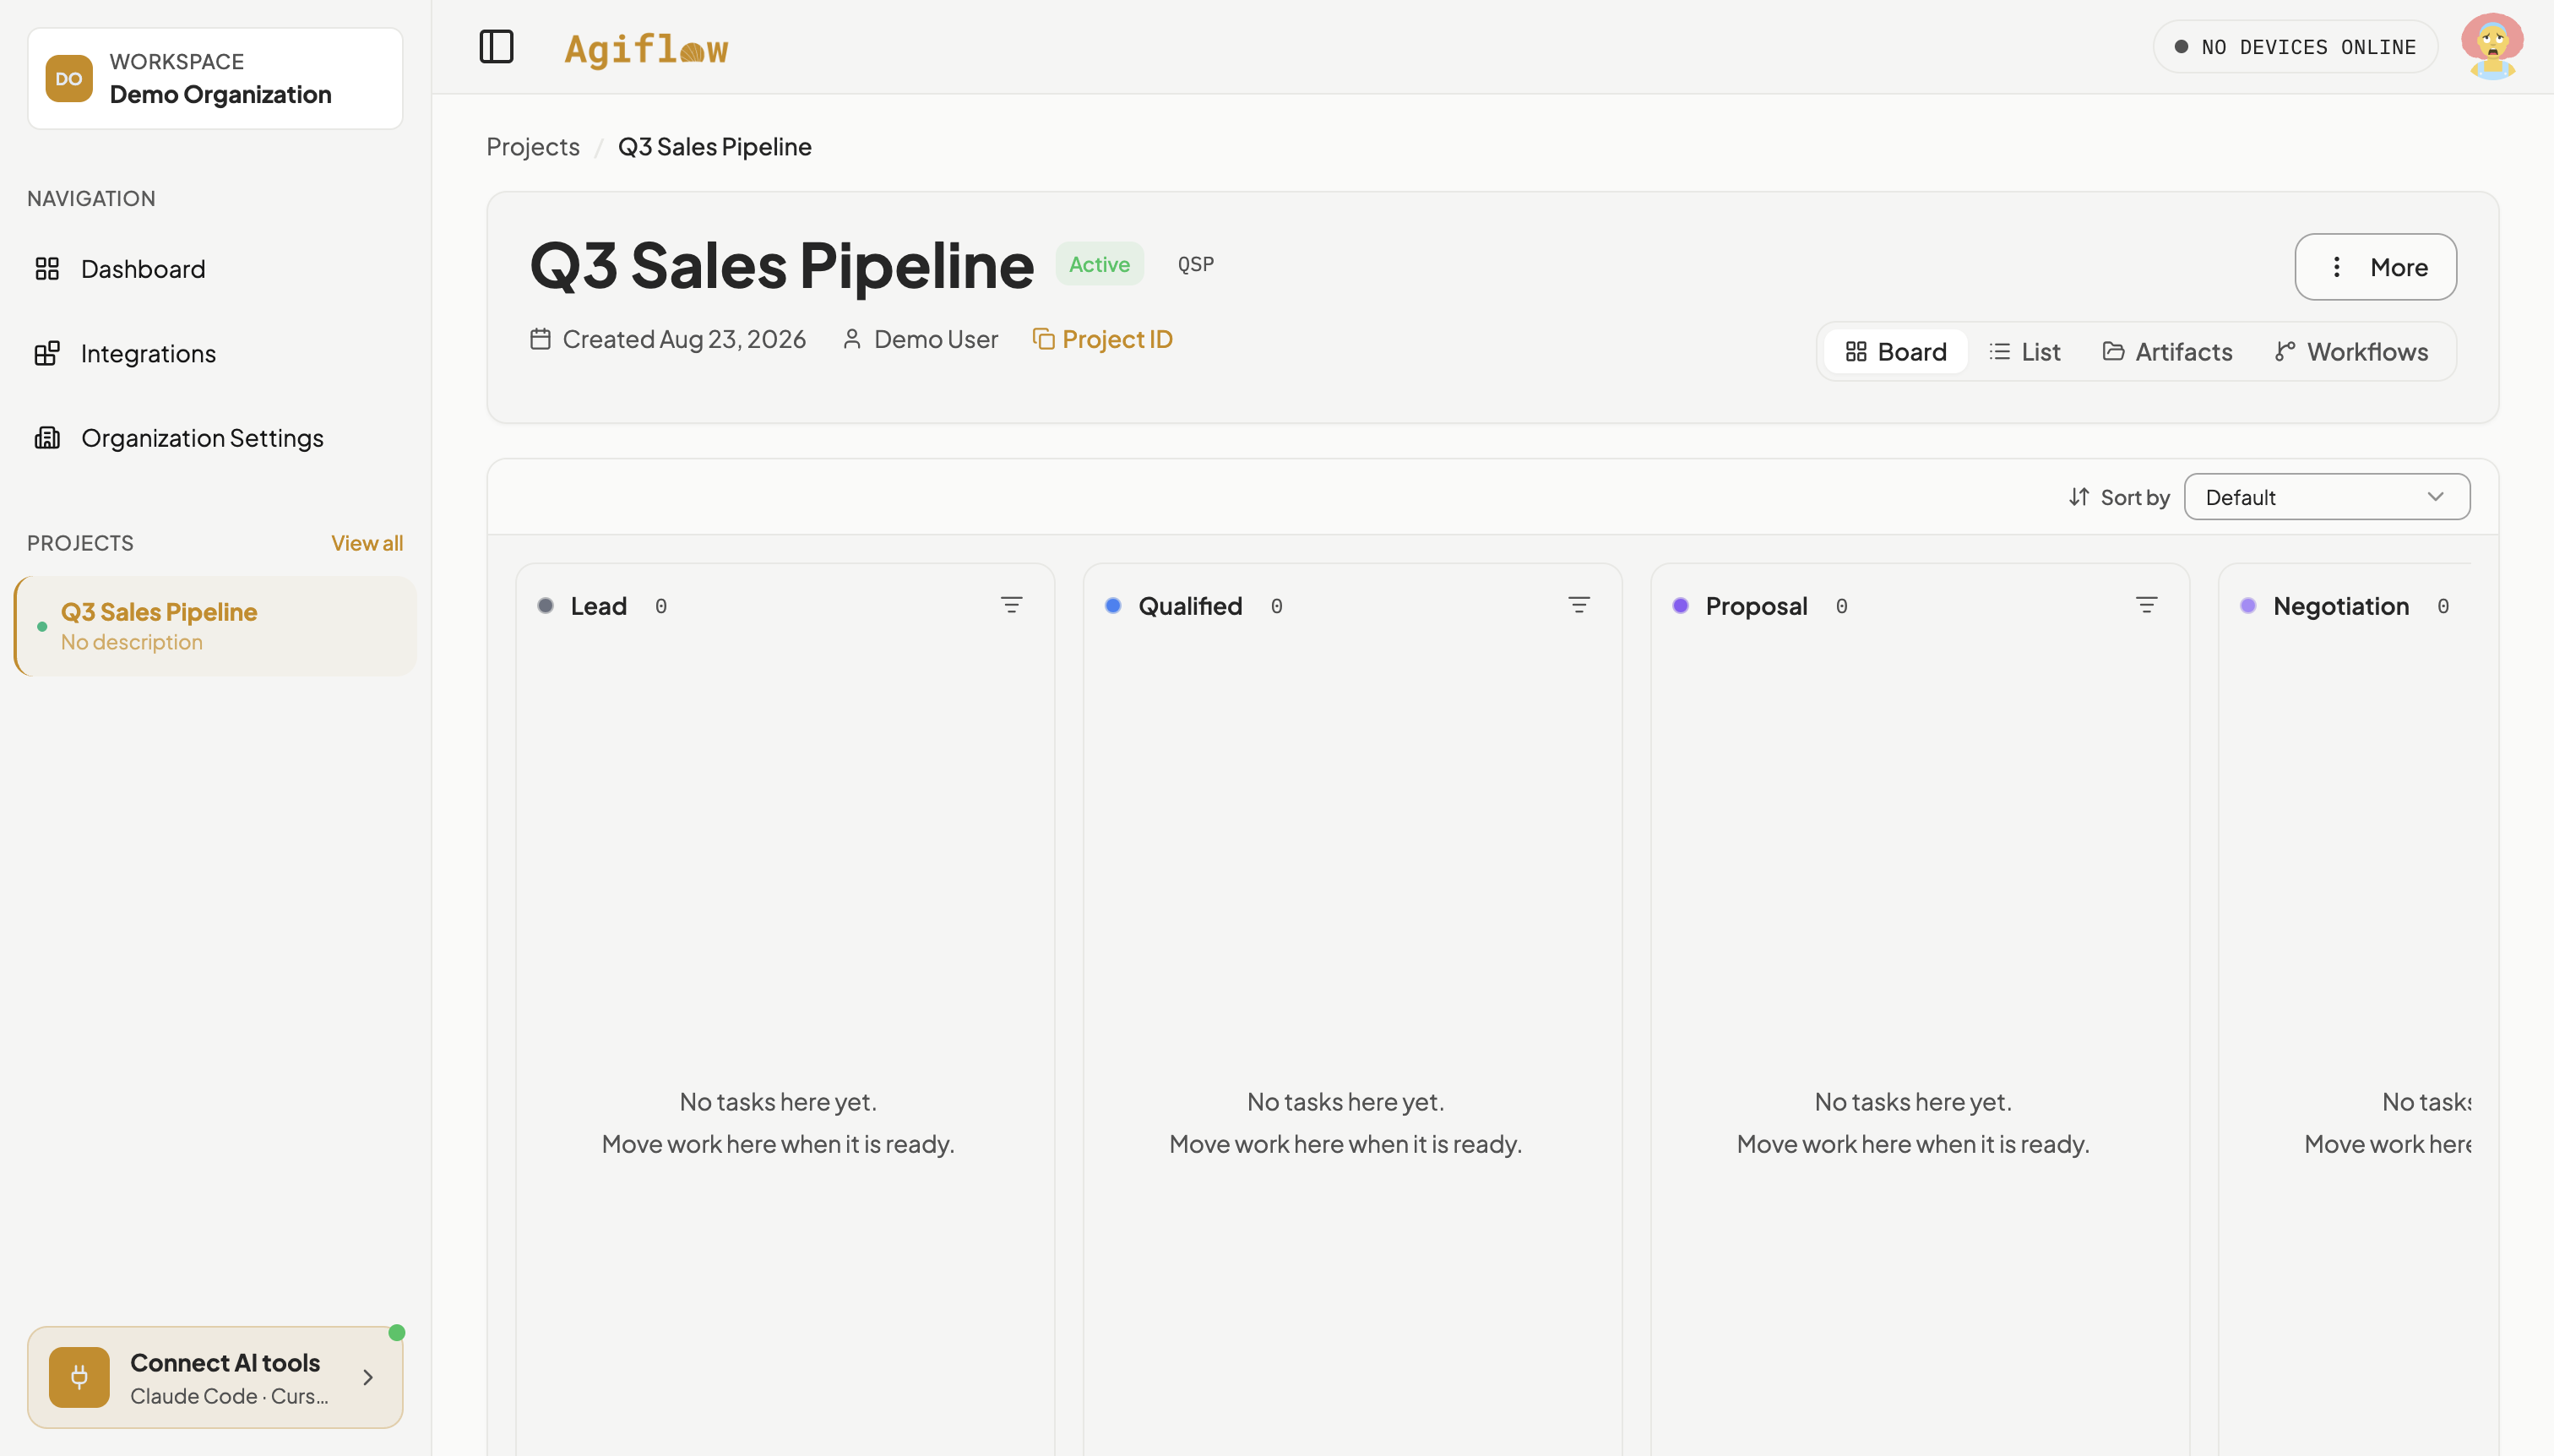This screenshot has height=1456, width=2554.
Task: Click the Negotiation column lavender color dot
Action: pyautogui.click(x=2248, y=606)
